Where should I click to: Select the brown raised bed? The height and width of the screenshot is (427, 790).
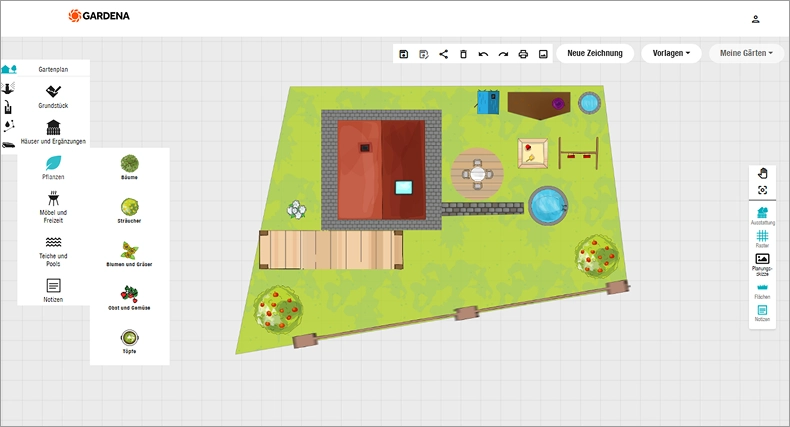[539, 105]
